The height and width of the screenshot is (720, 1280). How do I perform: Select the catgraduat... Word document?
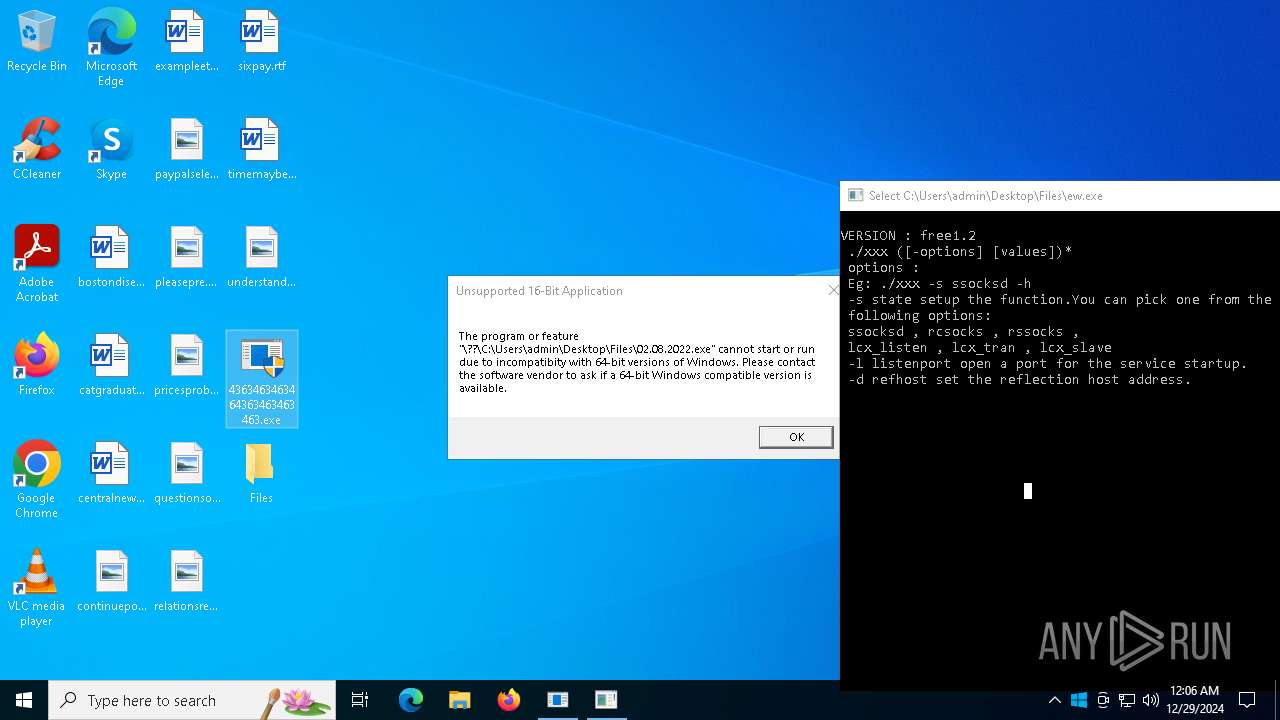point(111,366)
